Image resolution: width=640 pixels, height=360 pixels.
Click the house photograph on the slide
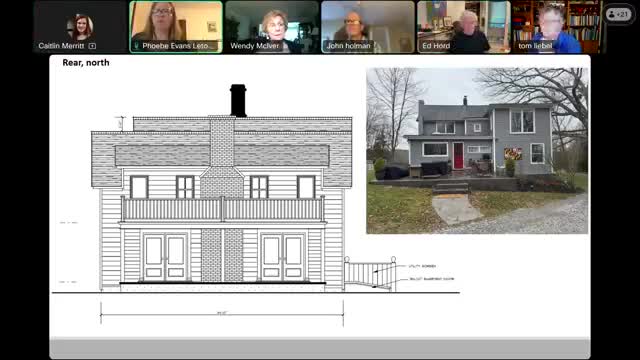click(x=477, y=151)
